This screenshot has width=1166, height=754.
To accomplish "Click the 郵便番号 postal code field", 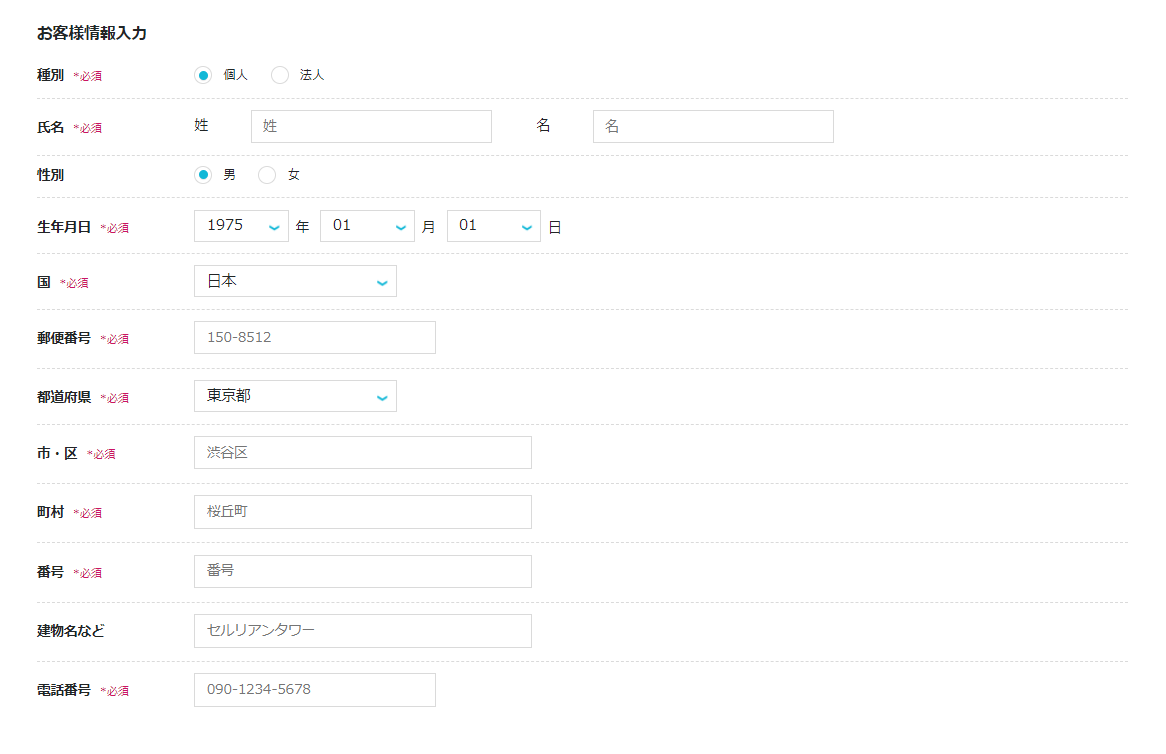I will click(315, 338).
